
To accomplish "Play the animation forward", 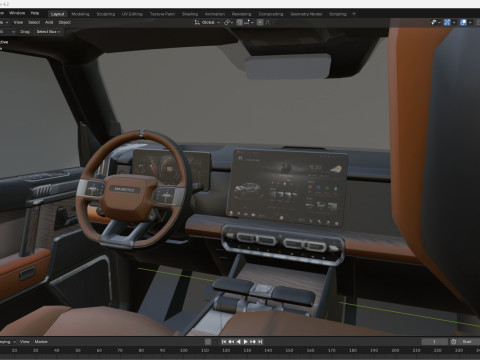I will [246, 342].
